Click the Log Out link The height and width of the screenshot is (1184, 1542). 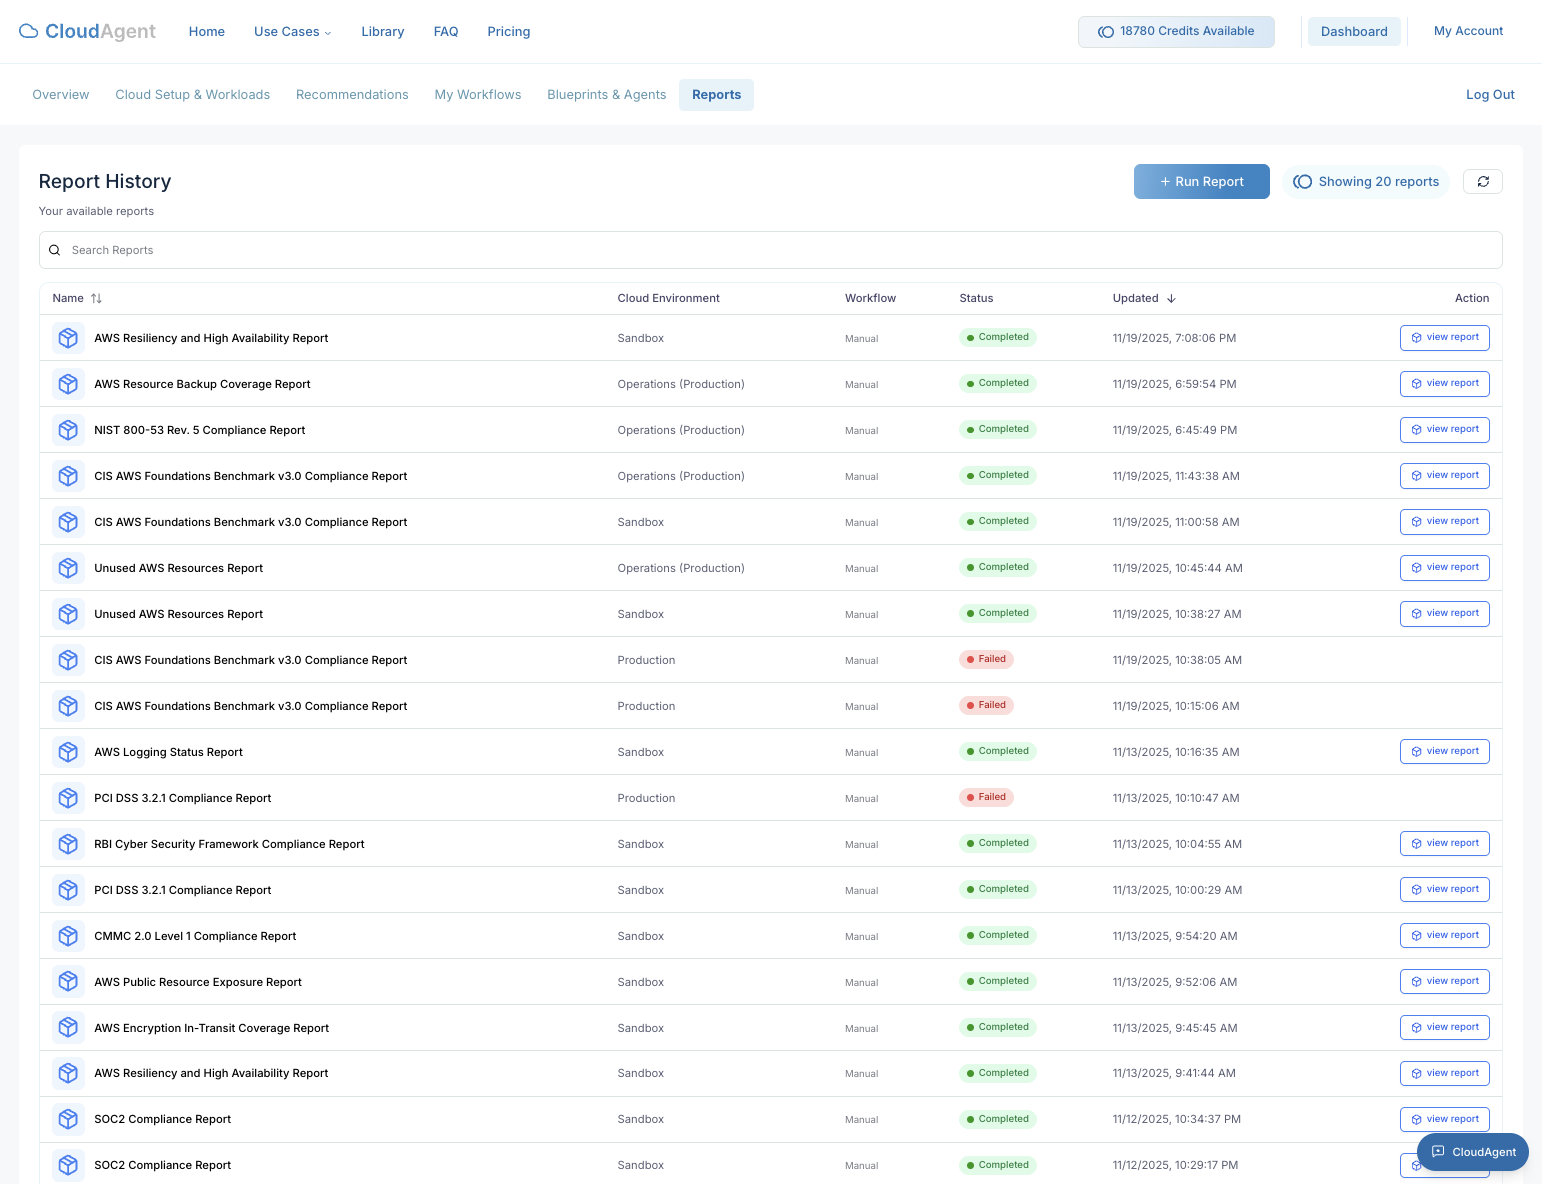pos(1490,94)
